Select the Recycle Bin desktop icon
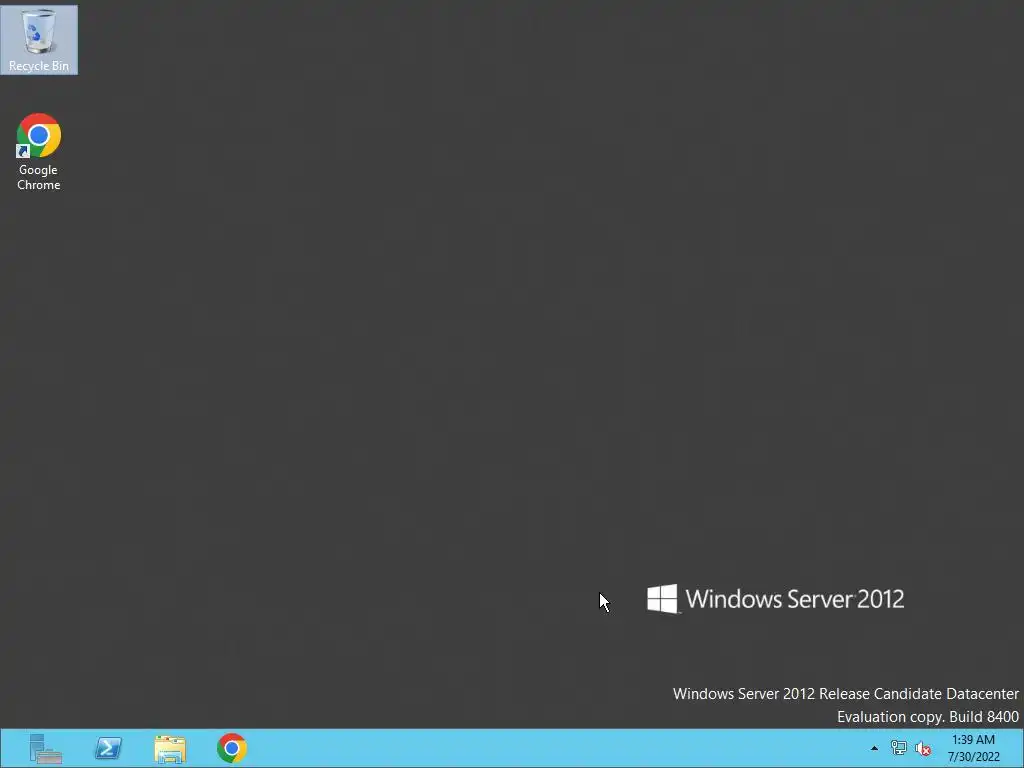This screenshot has width=1024, height=768. (39, 39)
